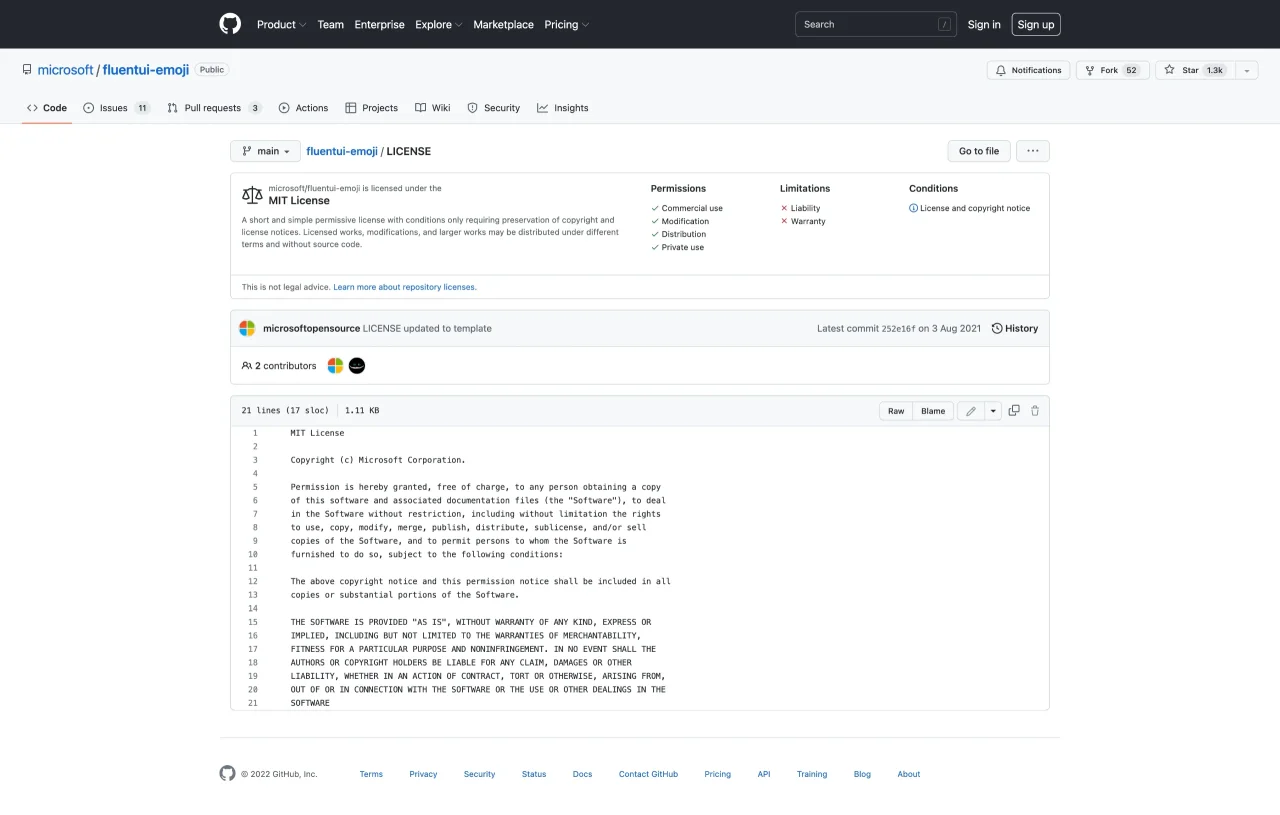Click the Raw button

click(896, 411)
